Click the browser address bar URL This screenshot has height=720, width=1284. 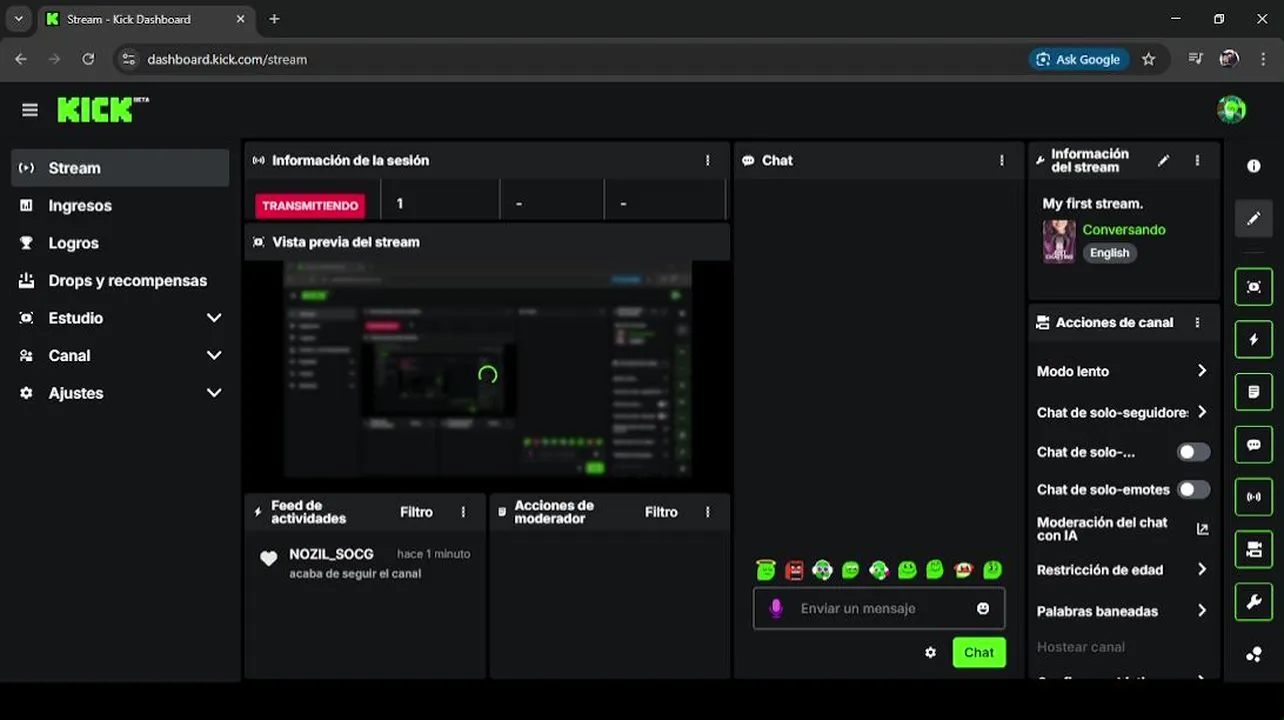point(227,59)
